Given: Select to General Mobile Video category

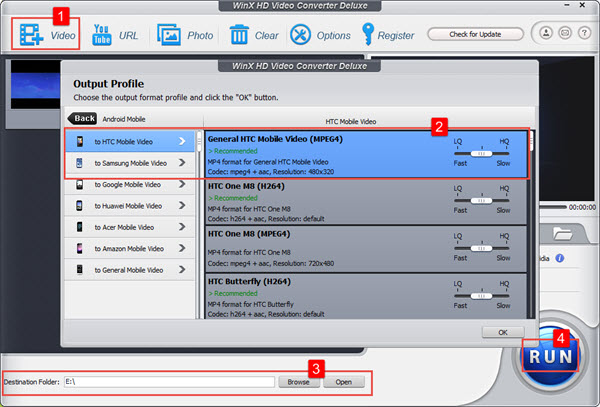Looking at the screenshot, I should point(130,270).
